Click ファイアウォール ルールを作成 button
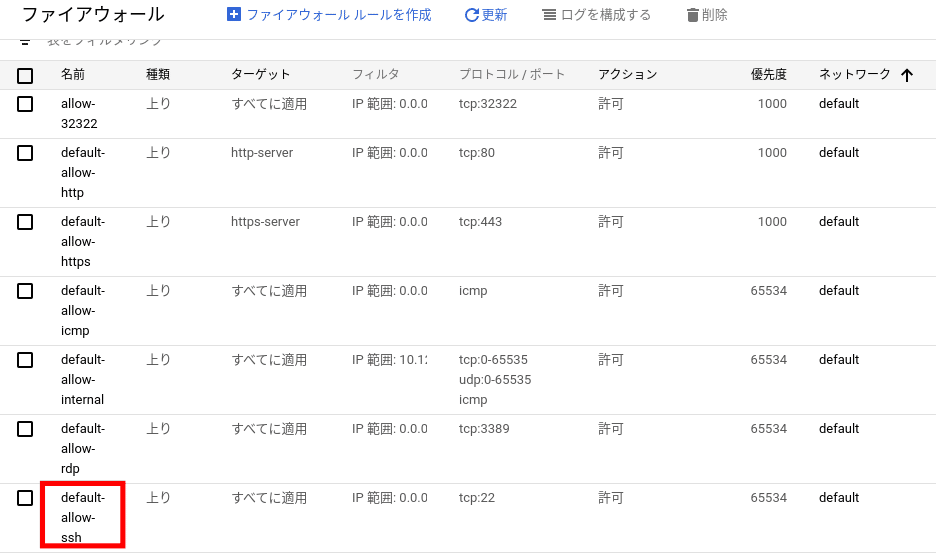This screenshot has width=936, height=555. point(330,15)
